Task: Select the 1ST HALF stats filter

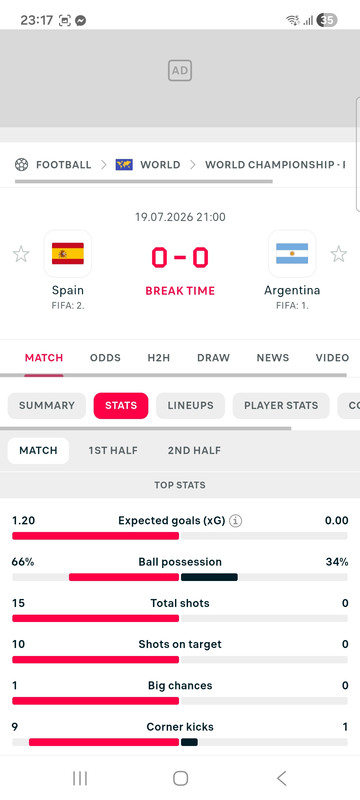Action: (x=113, y=451)
